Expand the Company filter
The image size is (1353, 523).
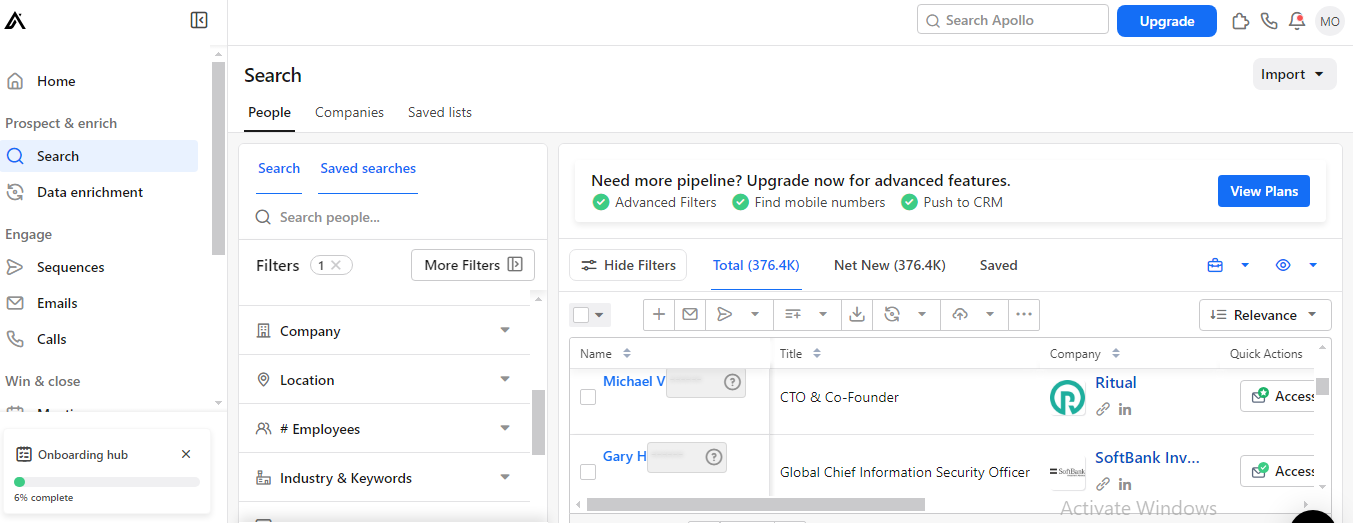tap(385, 331)
